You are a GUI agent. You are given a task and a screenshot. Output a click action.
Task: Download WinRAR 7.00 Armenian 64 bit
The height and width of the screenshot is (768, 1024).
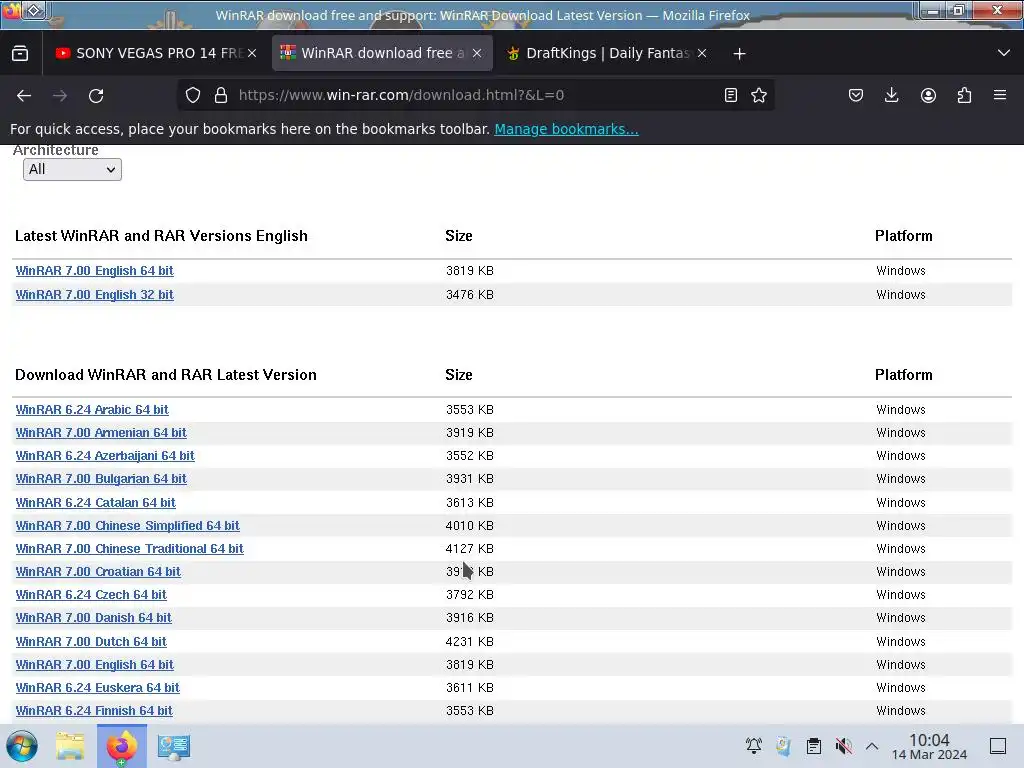(x=101, y=432)
